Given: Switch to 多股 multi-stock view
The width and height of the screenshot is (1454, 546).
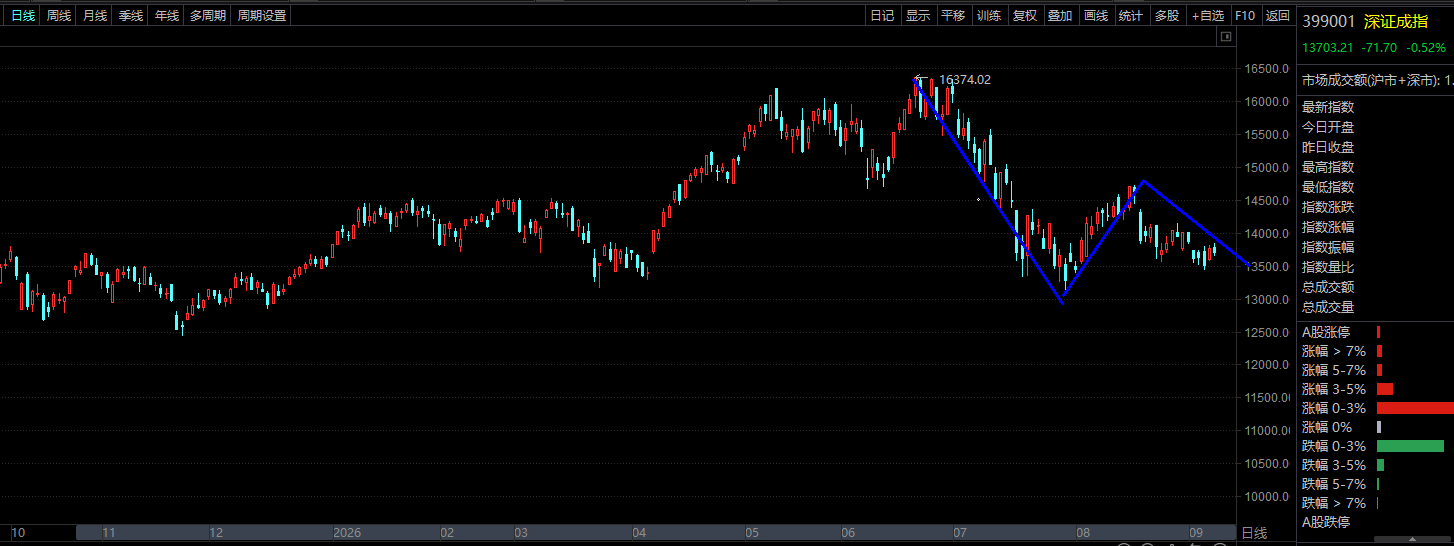Looking at the screenshot, I should [x=1167, y=15].
